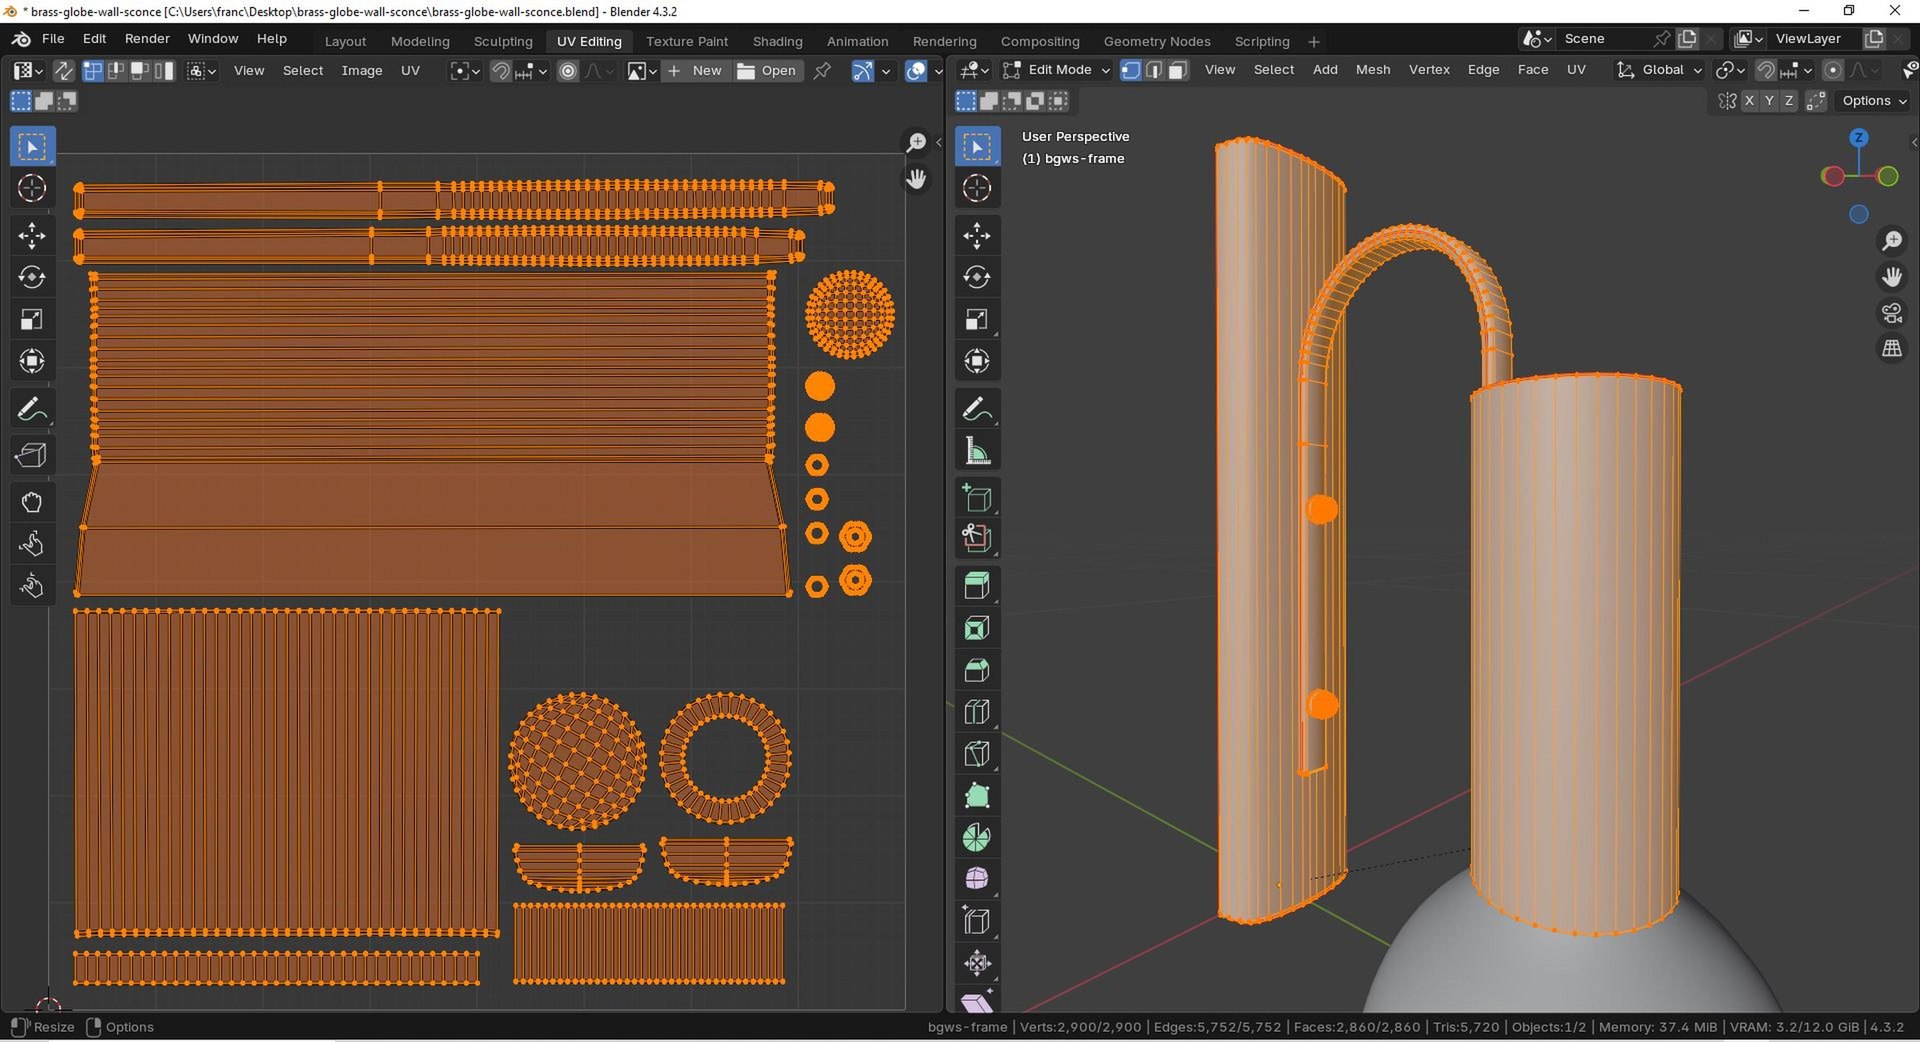1920x1042 pixels.
Task: Select the Extrude Region tool
Action: (977, 585)
